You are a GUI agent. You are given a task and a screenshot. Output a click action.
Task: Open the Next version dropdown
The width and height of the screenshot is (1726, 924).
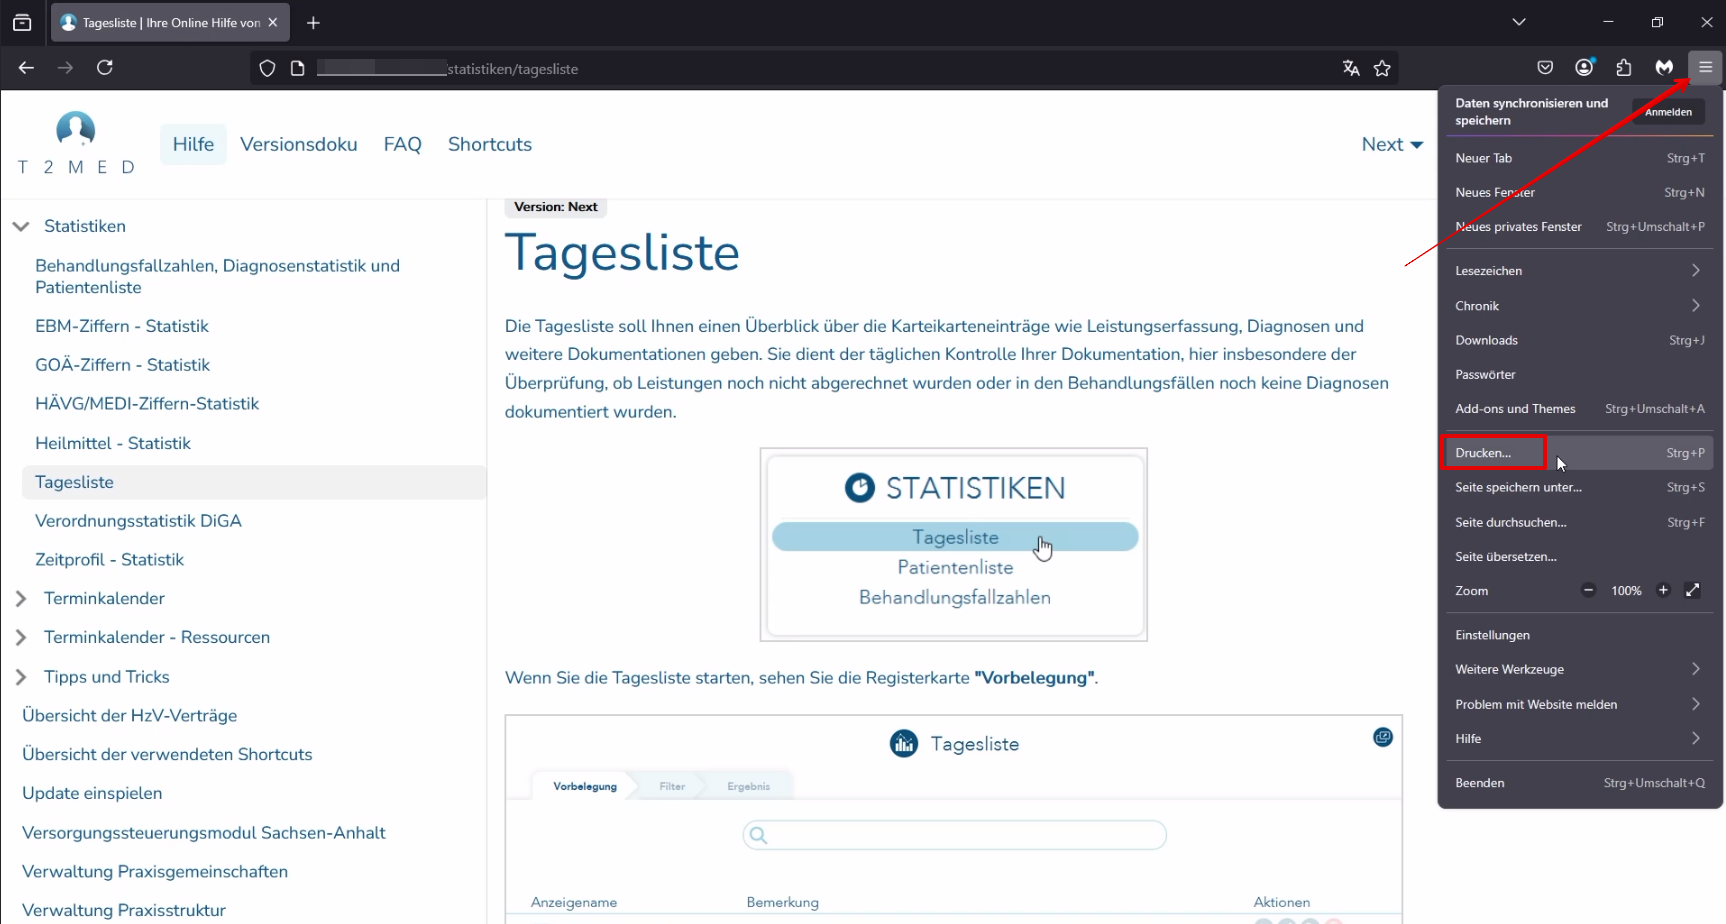point(1392,144)
